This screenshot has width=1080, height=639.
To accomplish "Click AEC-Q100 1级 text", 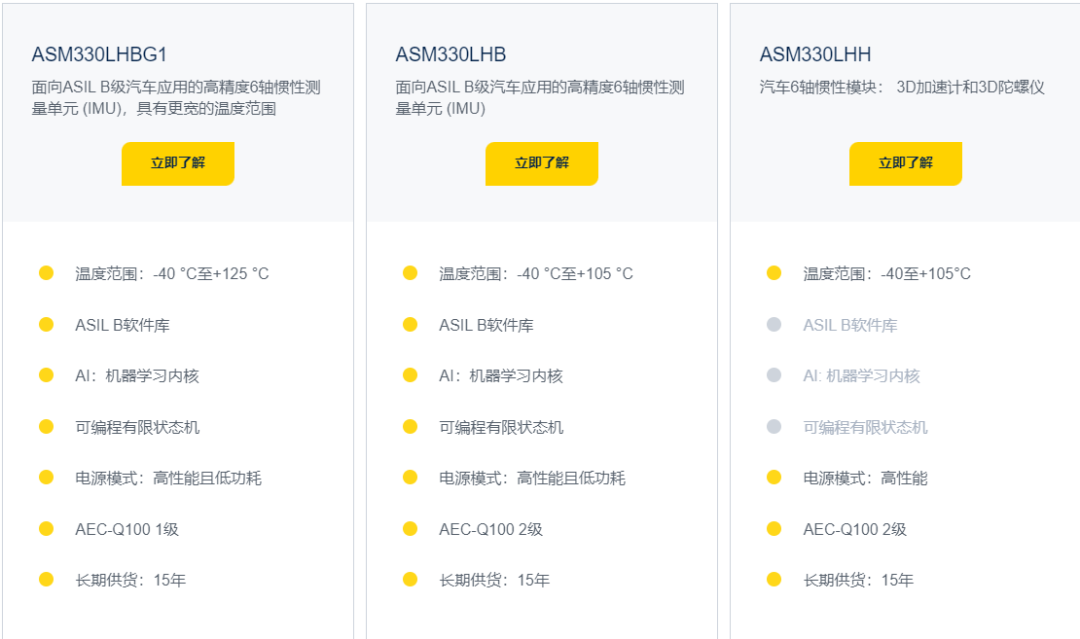I will (127, 530).
